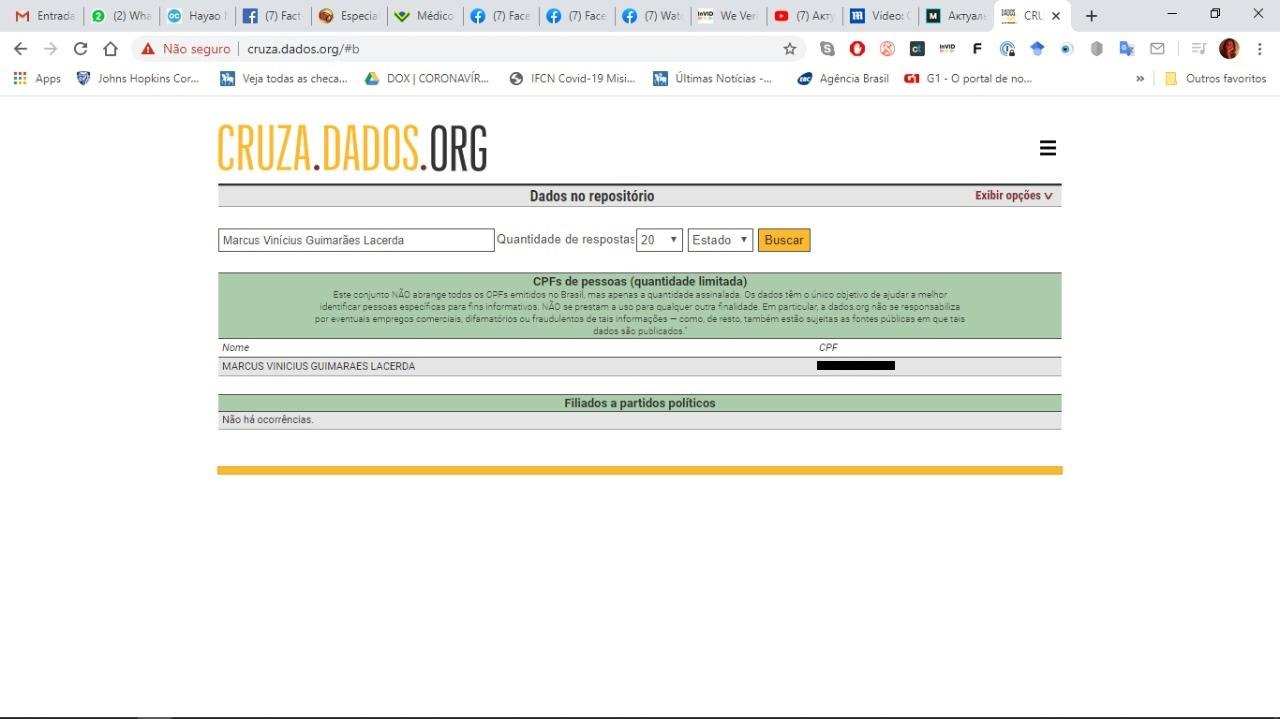The image size is (1280, 719).
Task: Open the Estado dropdown
Action: point(720,240)
